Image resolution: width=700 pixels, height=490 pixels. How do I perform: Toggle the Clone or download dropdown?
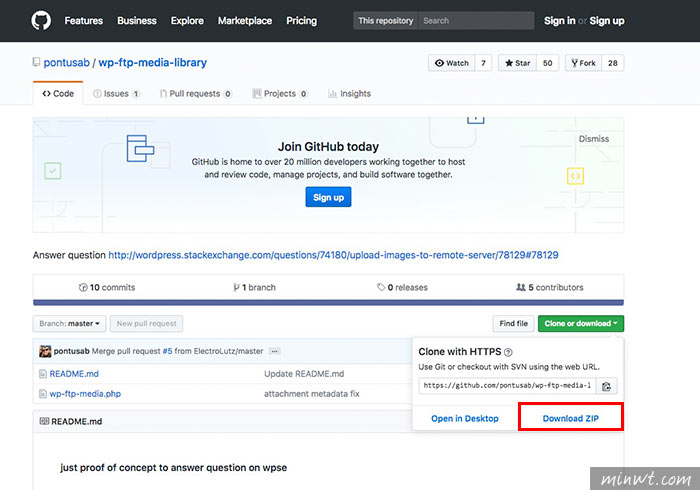pyautogui.click(x=581, y=324)
